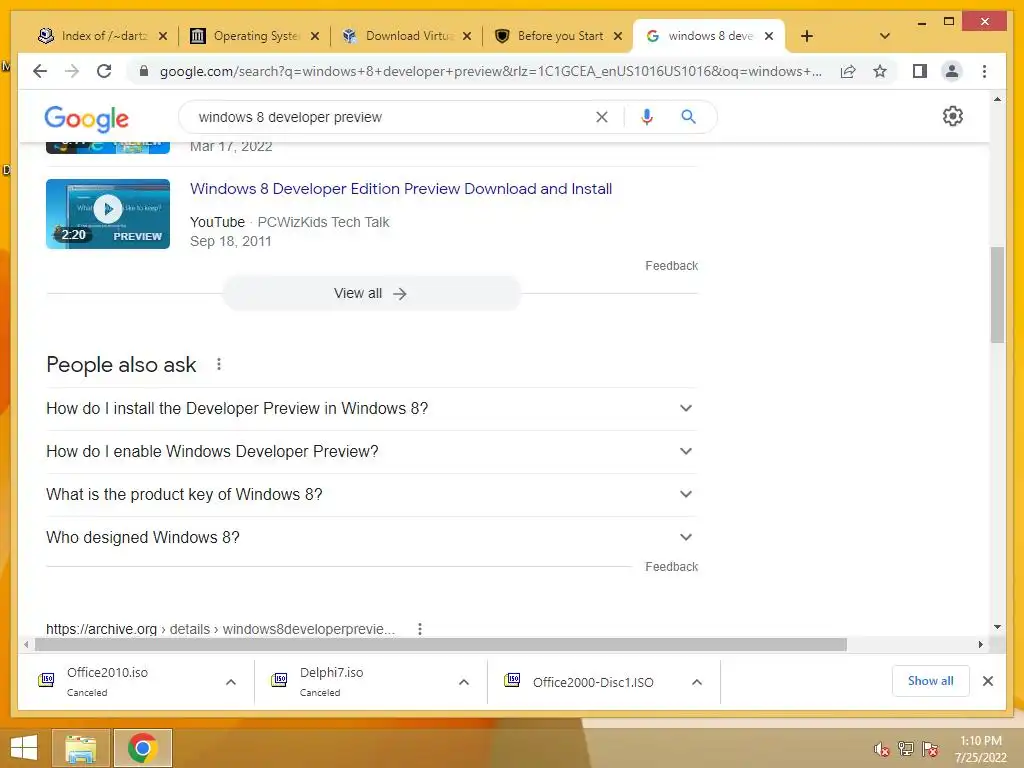
Task: Play the PCWizKids video thumbnail
Action: coord(108,214)
